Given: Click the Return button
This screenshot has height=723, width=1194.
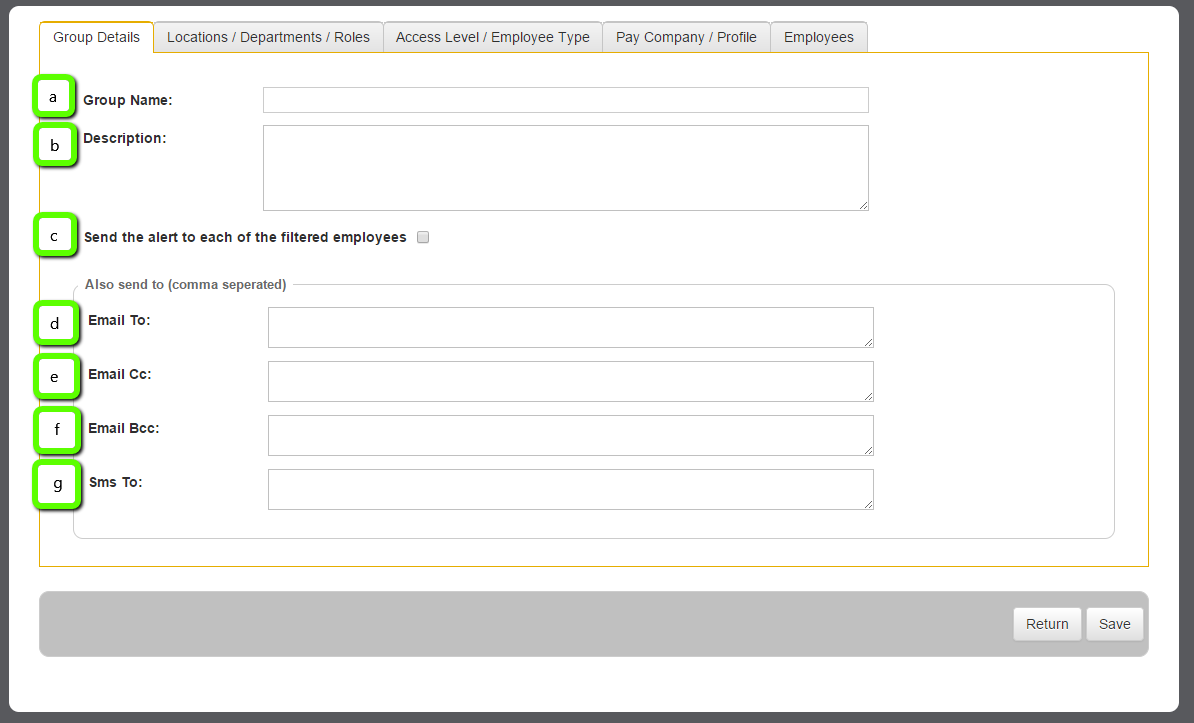Looking at the screenshot, I should tap(1047, 624).
